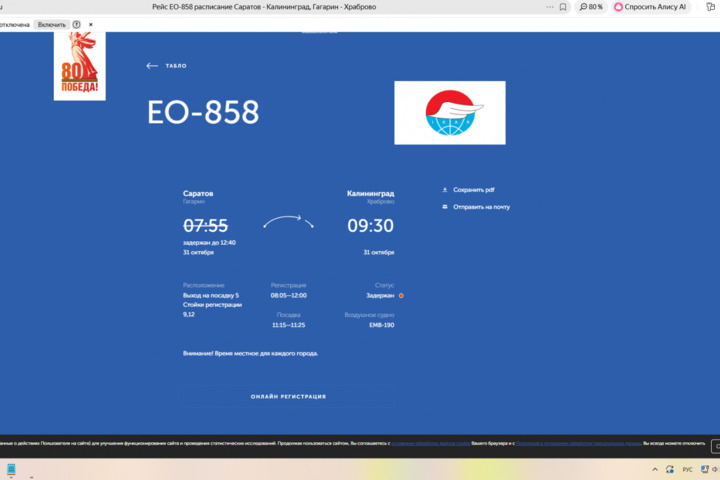Click the Сохранить pdf download icon
The height and width of the screenshot is (480, 720).
444,189
